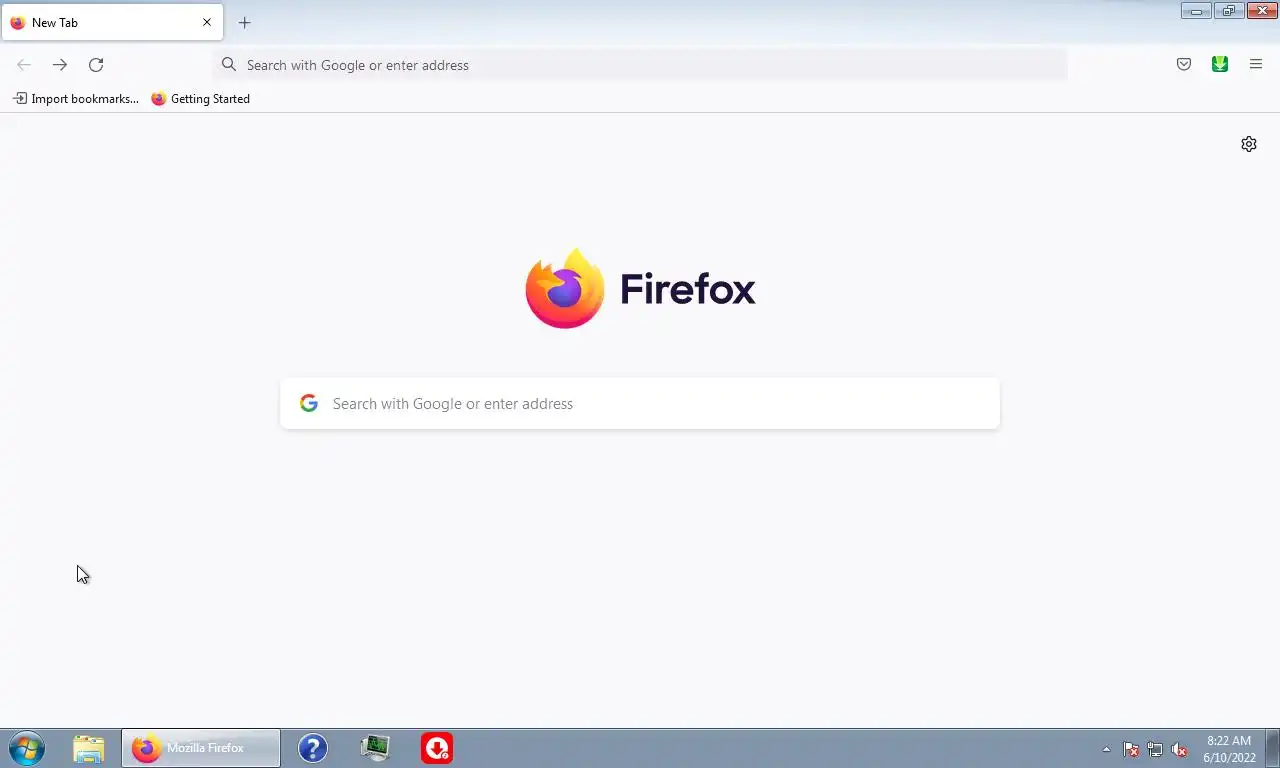Show hidden tray icons arrow
Image resolution: width=1280 pixels, height=768 pixels.
(1106, 749)
